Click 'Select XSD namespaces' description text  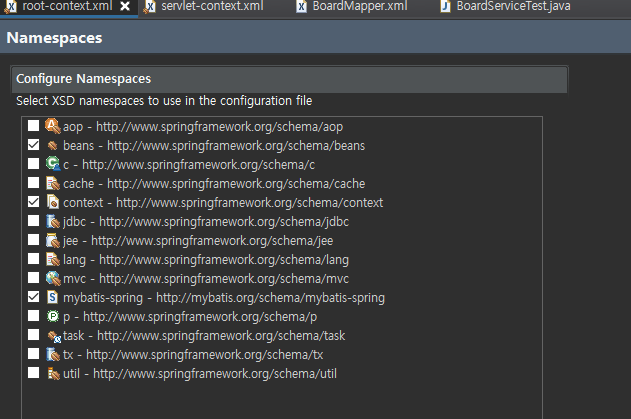[164, 101]
